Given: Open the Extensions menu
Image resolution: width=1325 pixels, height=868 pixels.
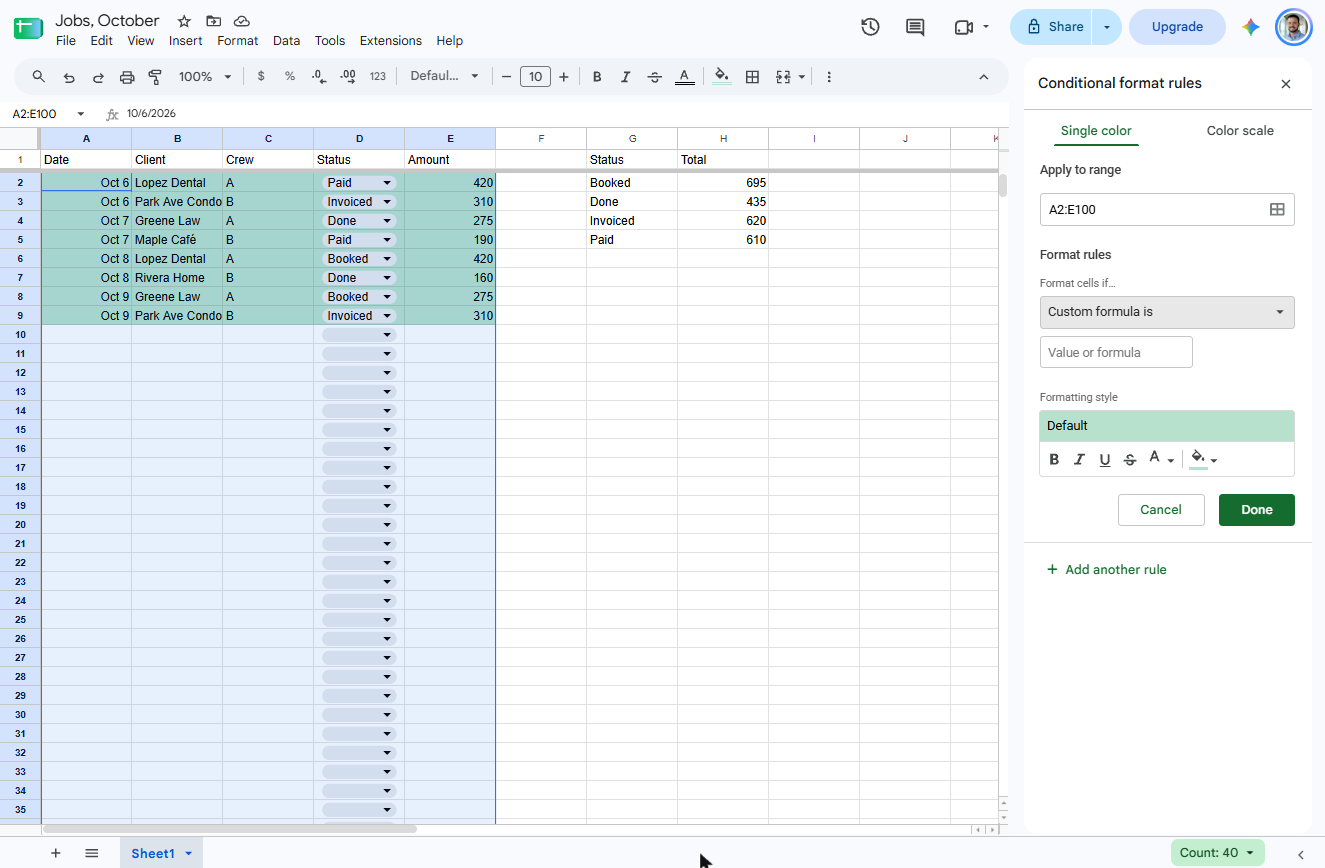Looking at the screenshot, I should 391,41.
